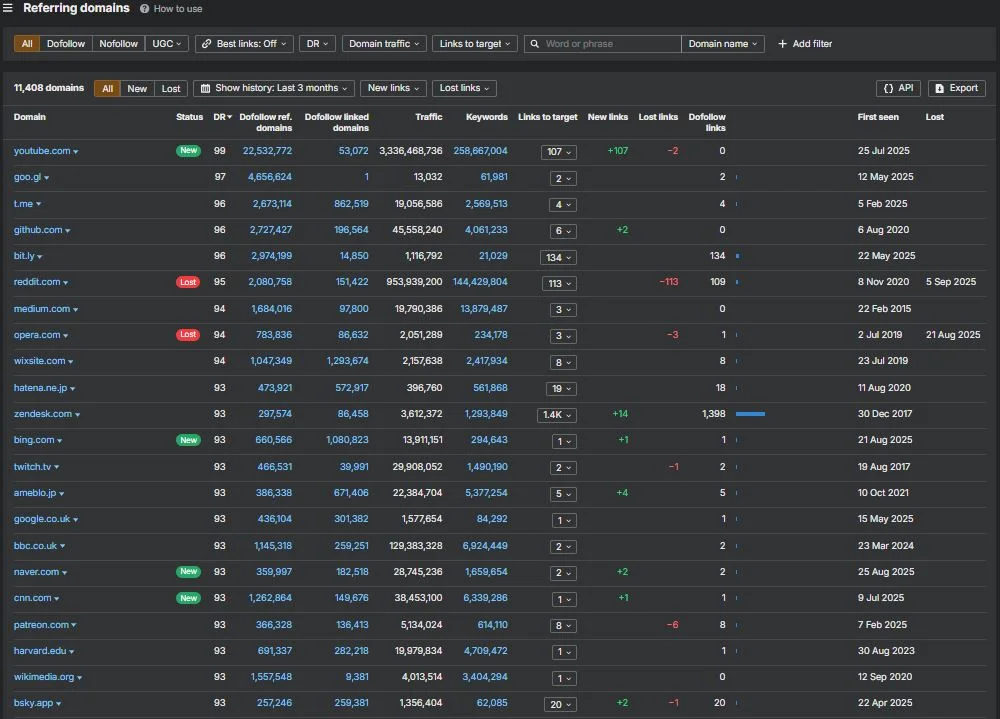Select the Nofollow filter
Image resolution: width=1000 pixels, height=719 pixels.
[x=119, y=43]
